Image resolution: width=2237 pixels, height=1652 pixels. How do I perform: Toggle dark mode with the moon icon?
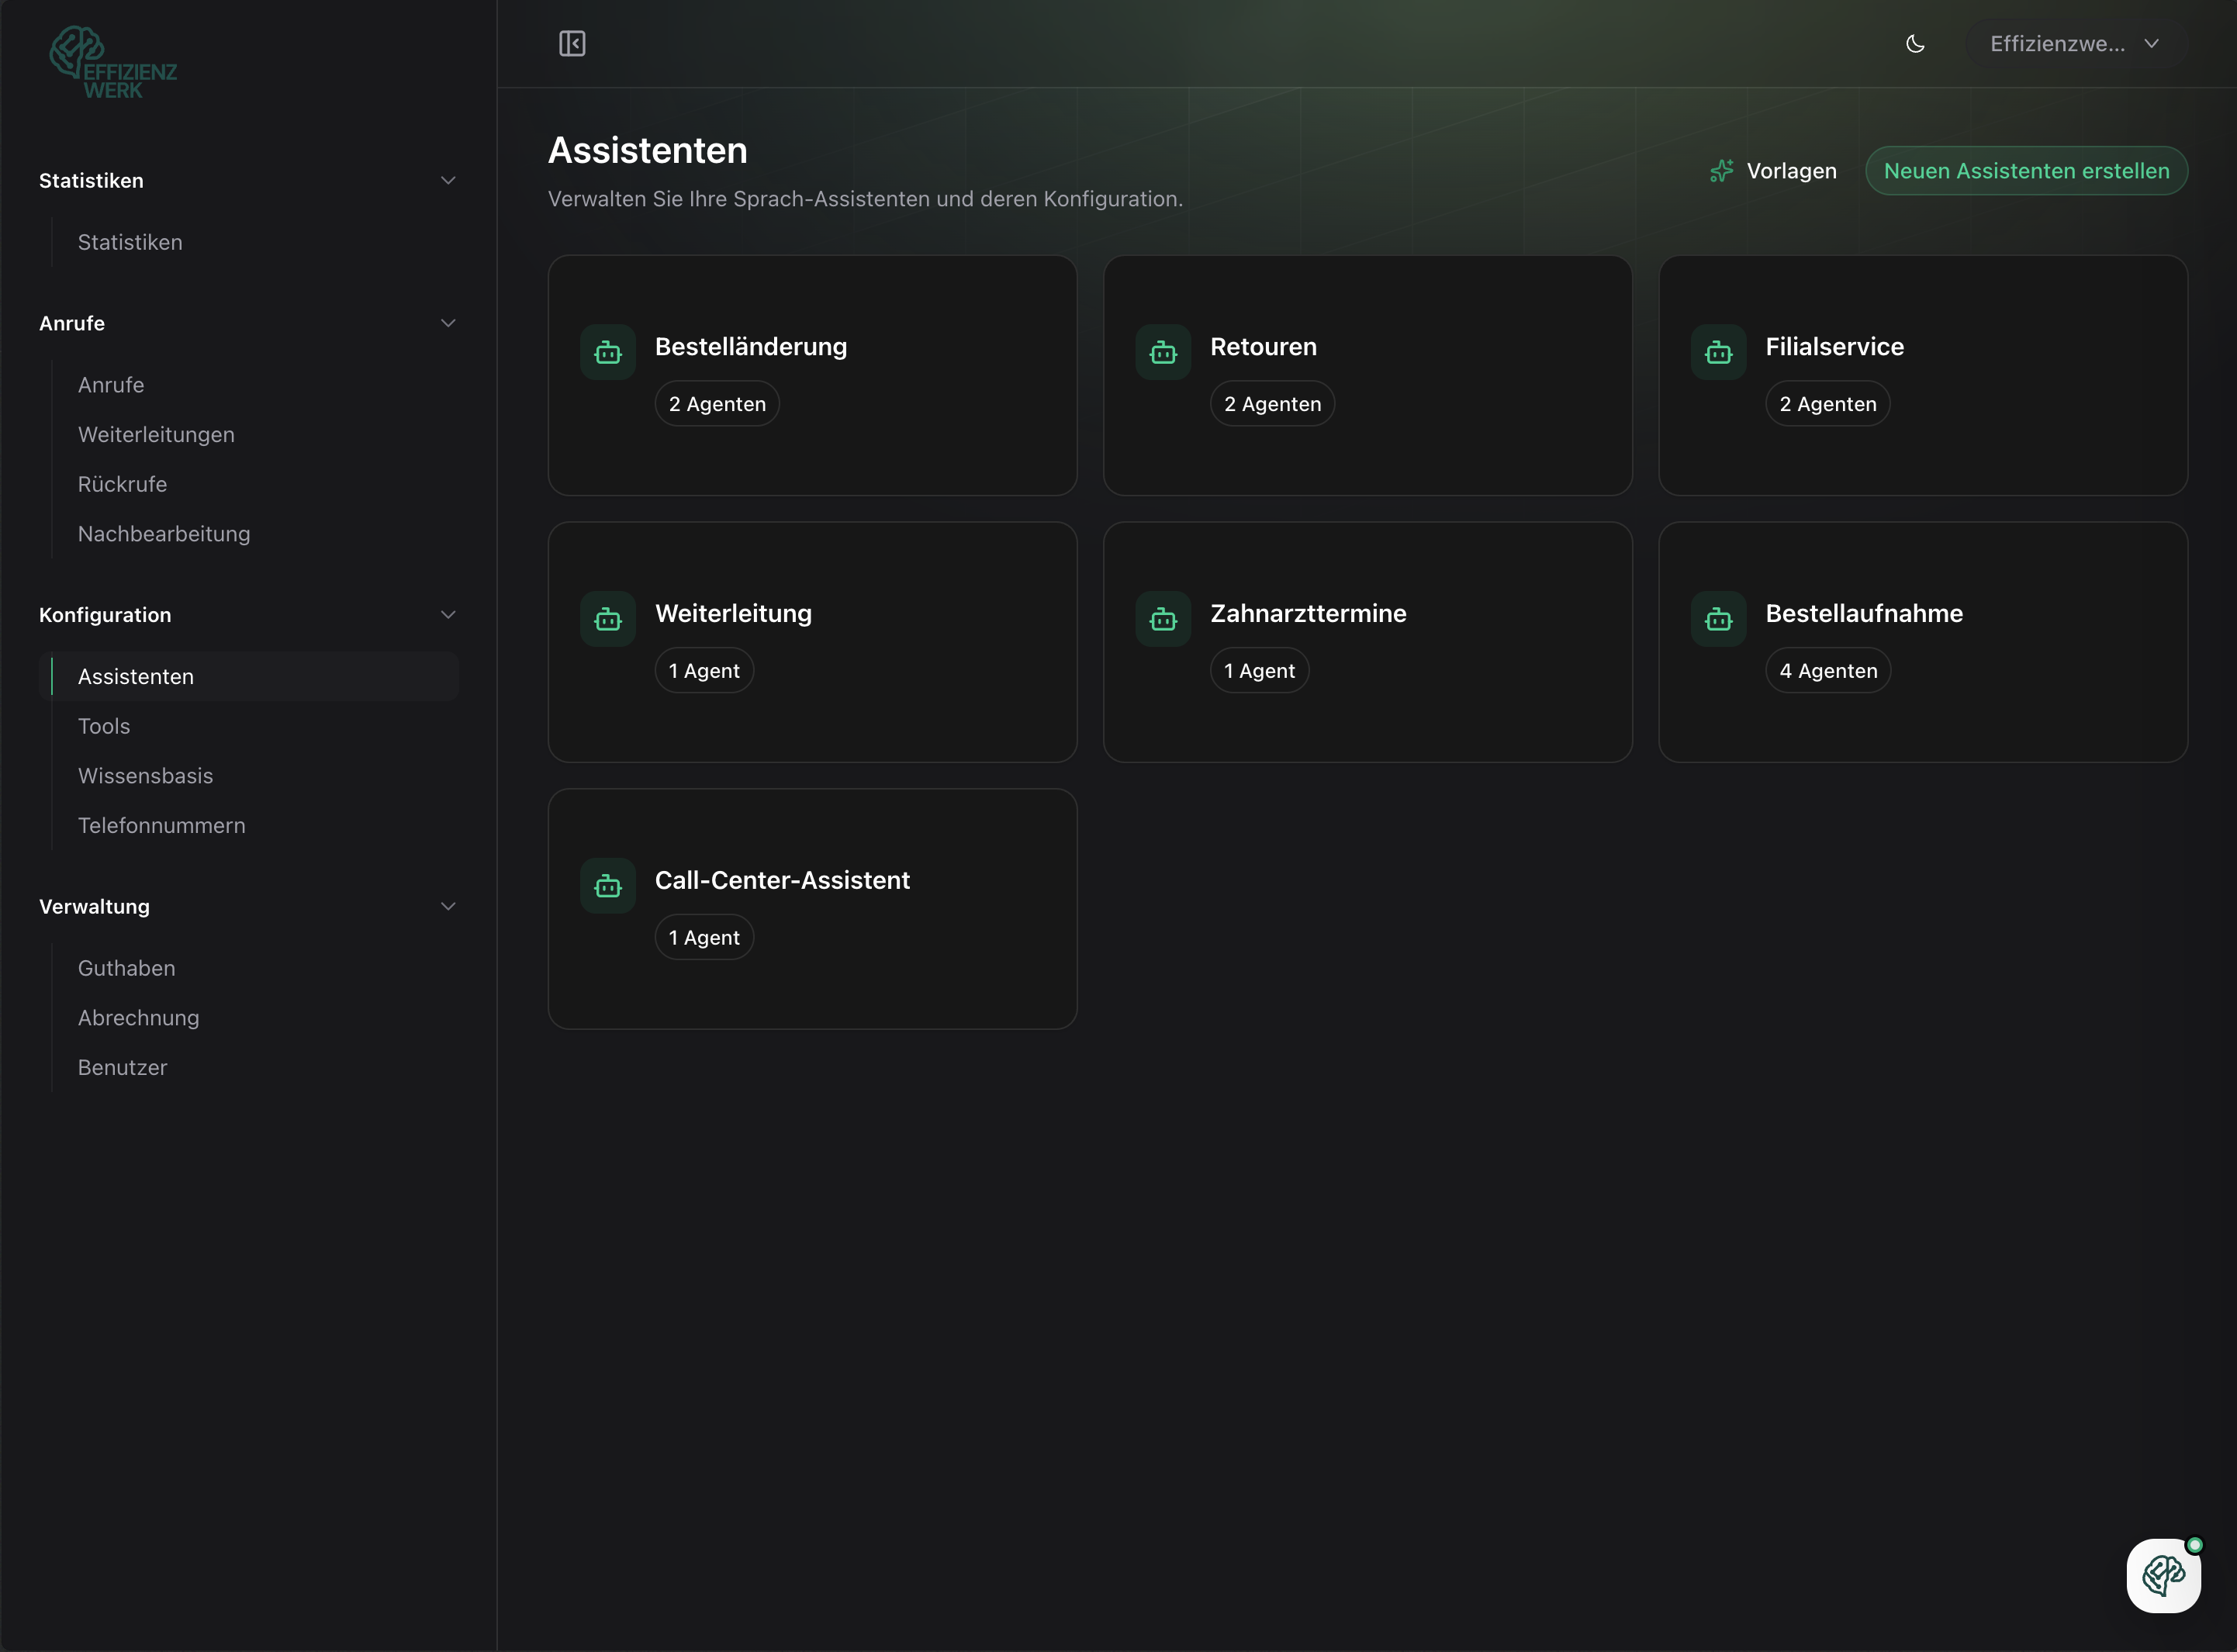click(x=1915, y=44)
